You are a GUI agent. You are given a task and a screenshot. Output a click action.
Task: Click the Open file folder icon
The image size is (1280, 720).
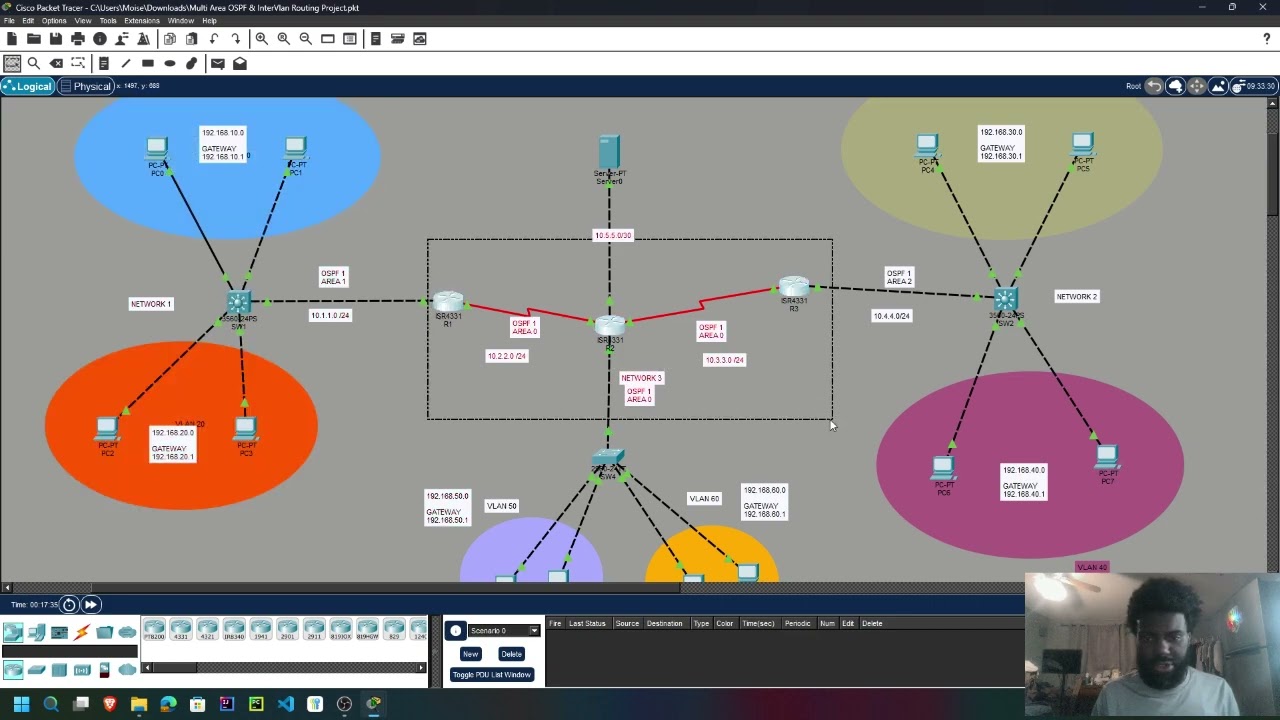click(33, 39)
